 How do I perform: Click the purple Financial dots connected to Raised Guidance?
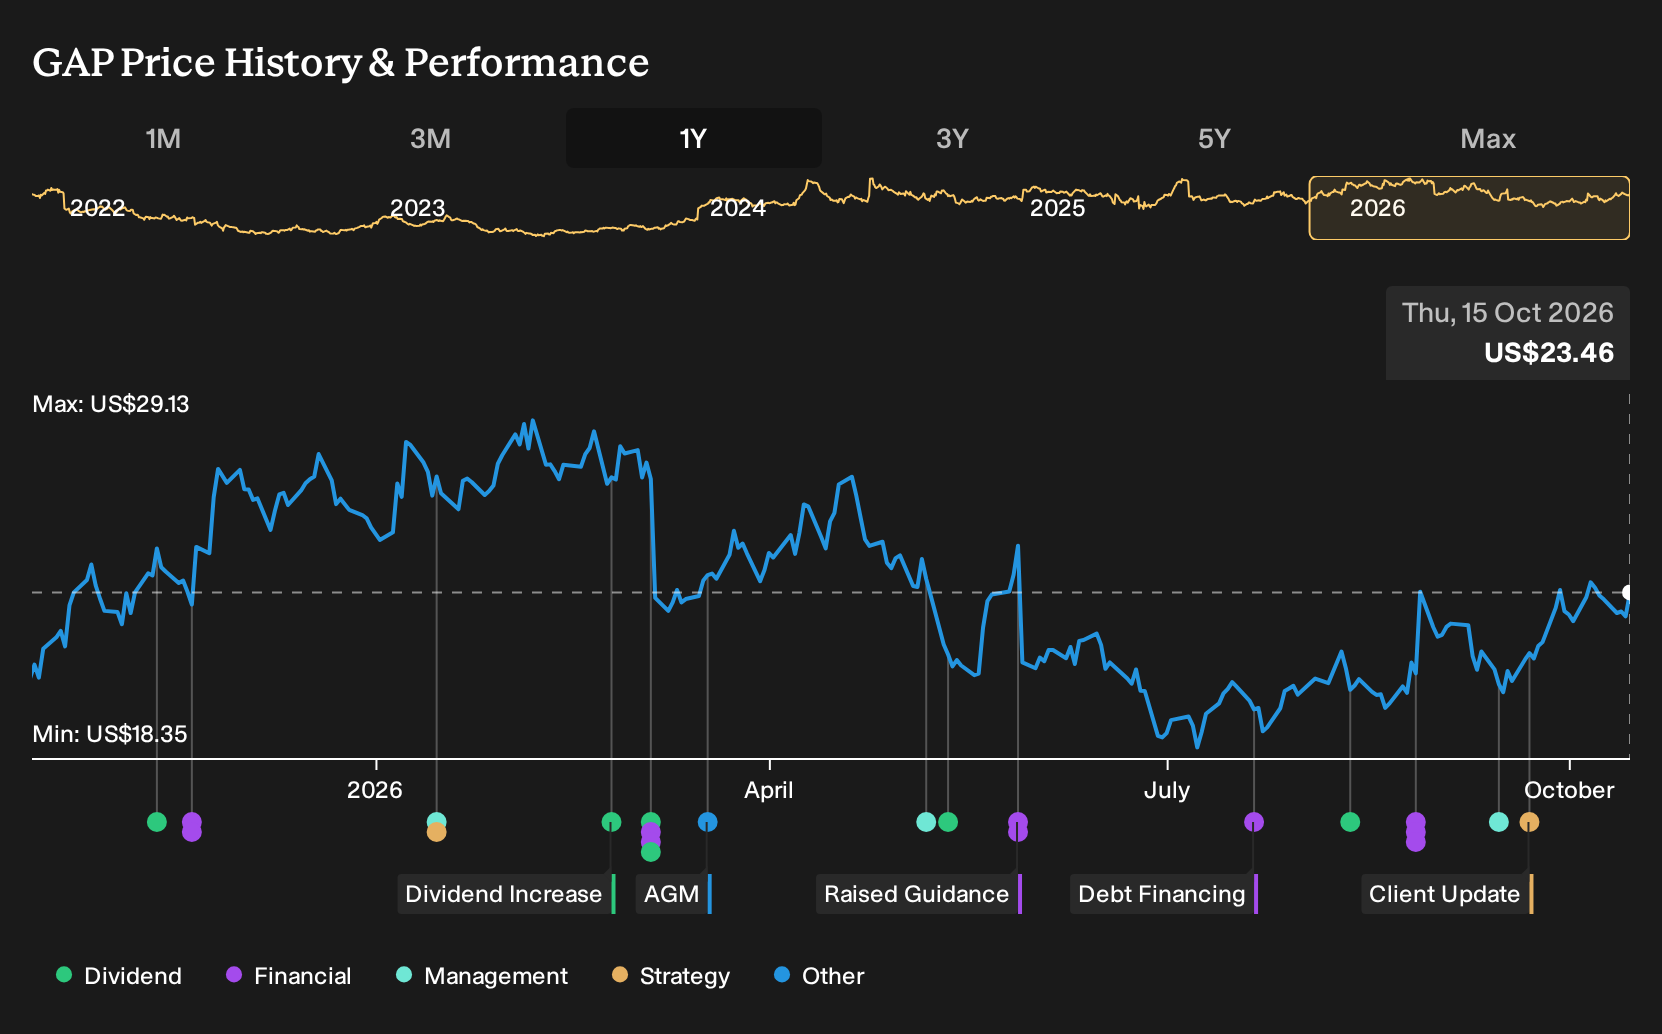click(x=1018, y=827)
